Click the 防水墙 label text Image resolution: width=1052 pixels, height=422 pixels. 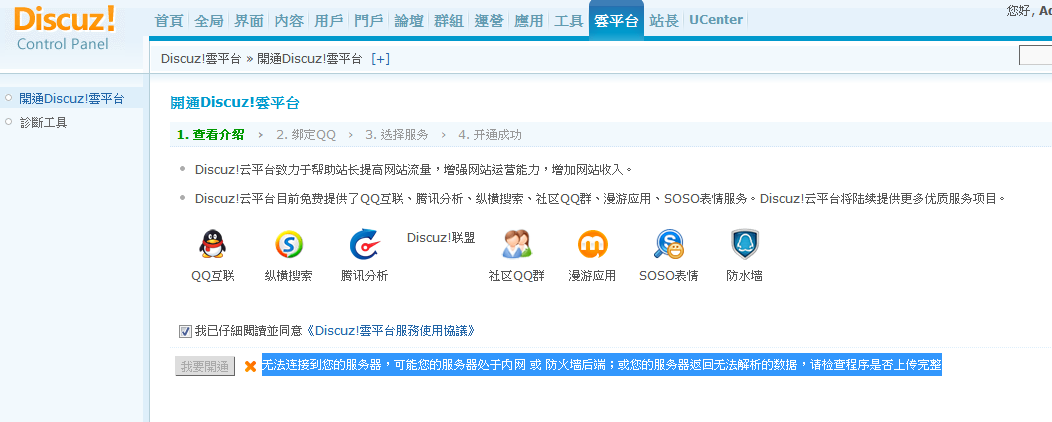click(x=744, y=276)
